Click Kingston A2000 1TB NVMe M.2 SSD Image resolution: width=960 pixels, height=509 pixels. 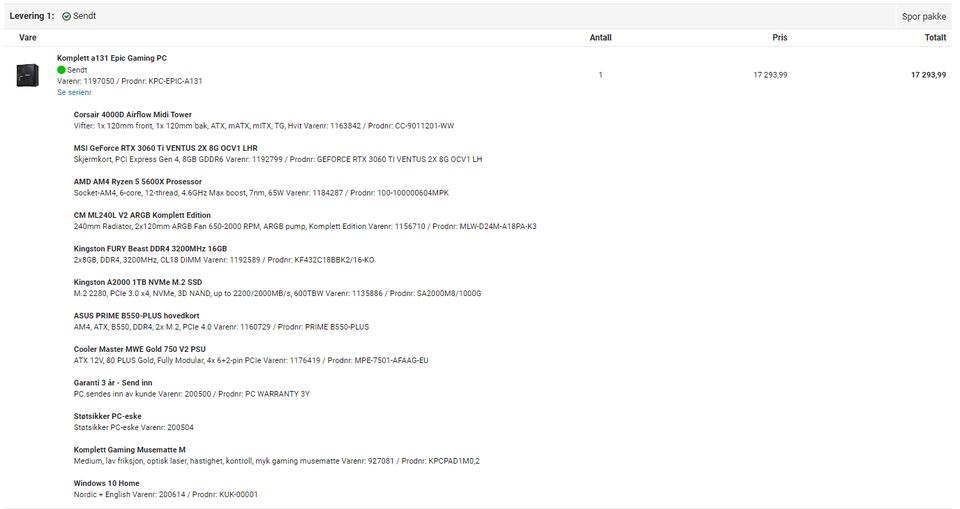click(138, 282)
